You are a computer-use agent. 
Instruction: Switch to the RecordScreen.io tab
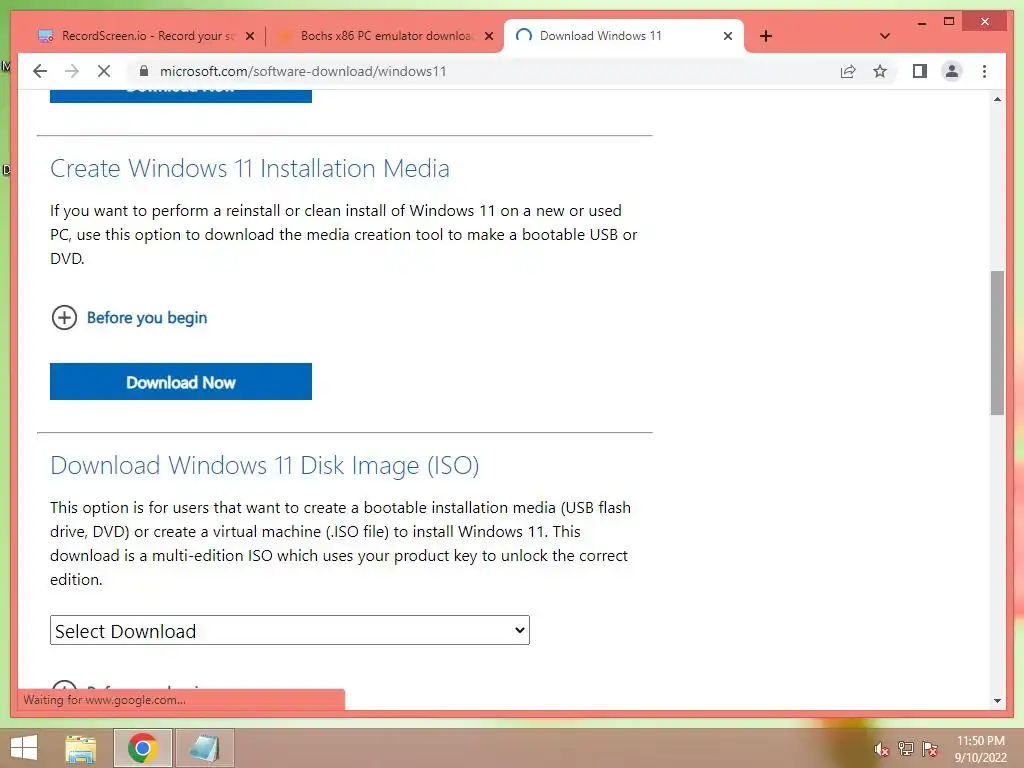click(146, 36)
